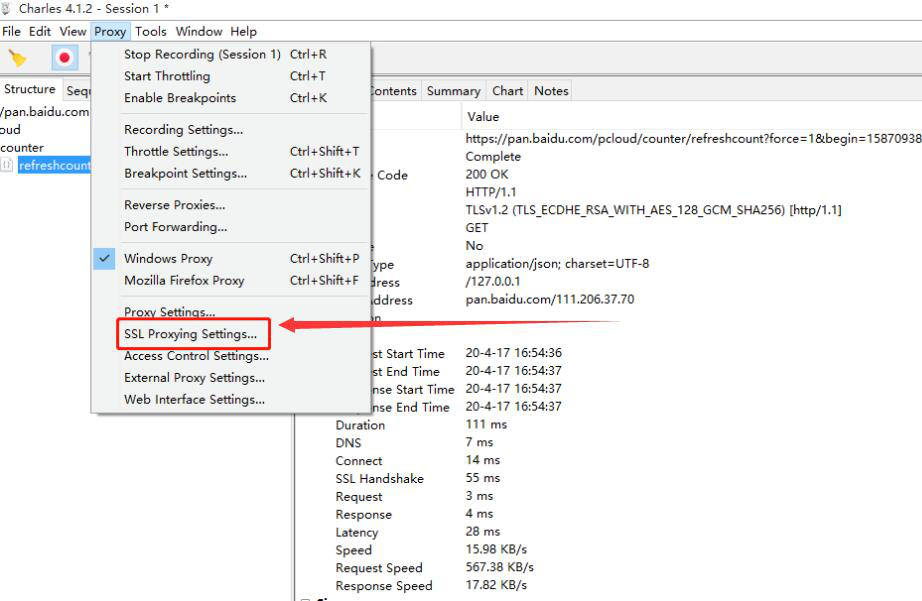Image resolution: width=922 pixels, height=601 pixels.
Task: Click the GET method value
Action: tap(477, 228)
